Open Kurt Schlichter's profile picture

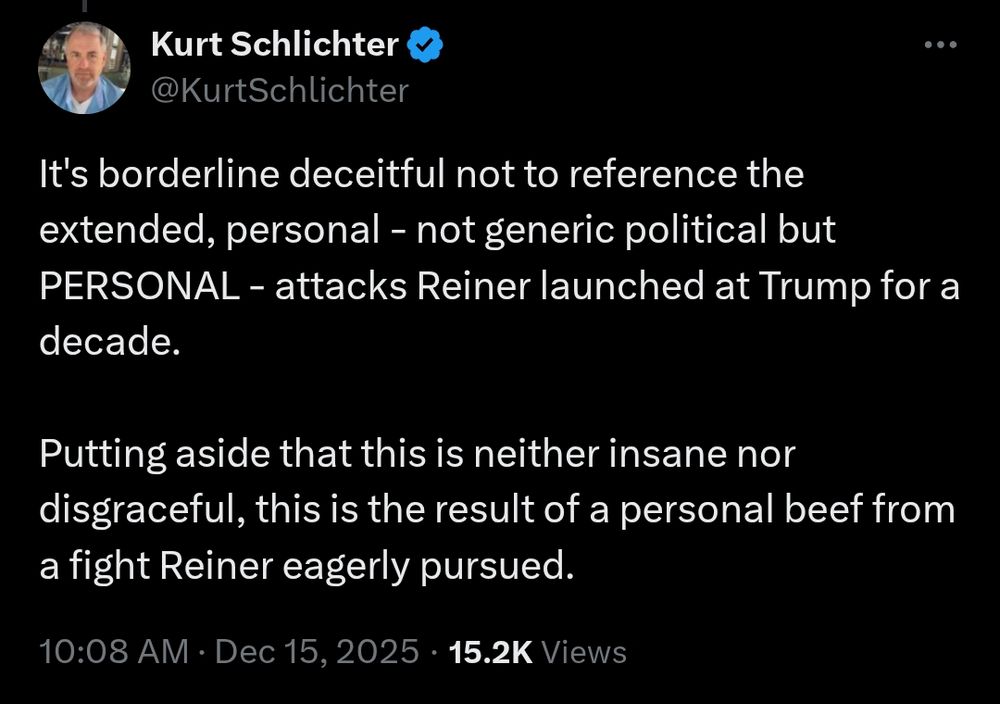coord(84,68)
